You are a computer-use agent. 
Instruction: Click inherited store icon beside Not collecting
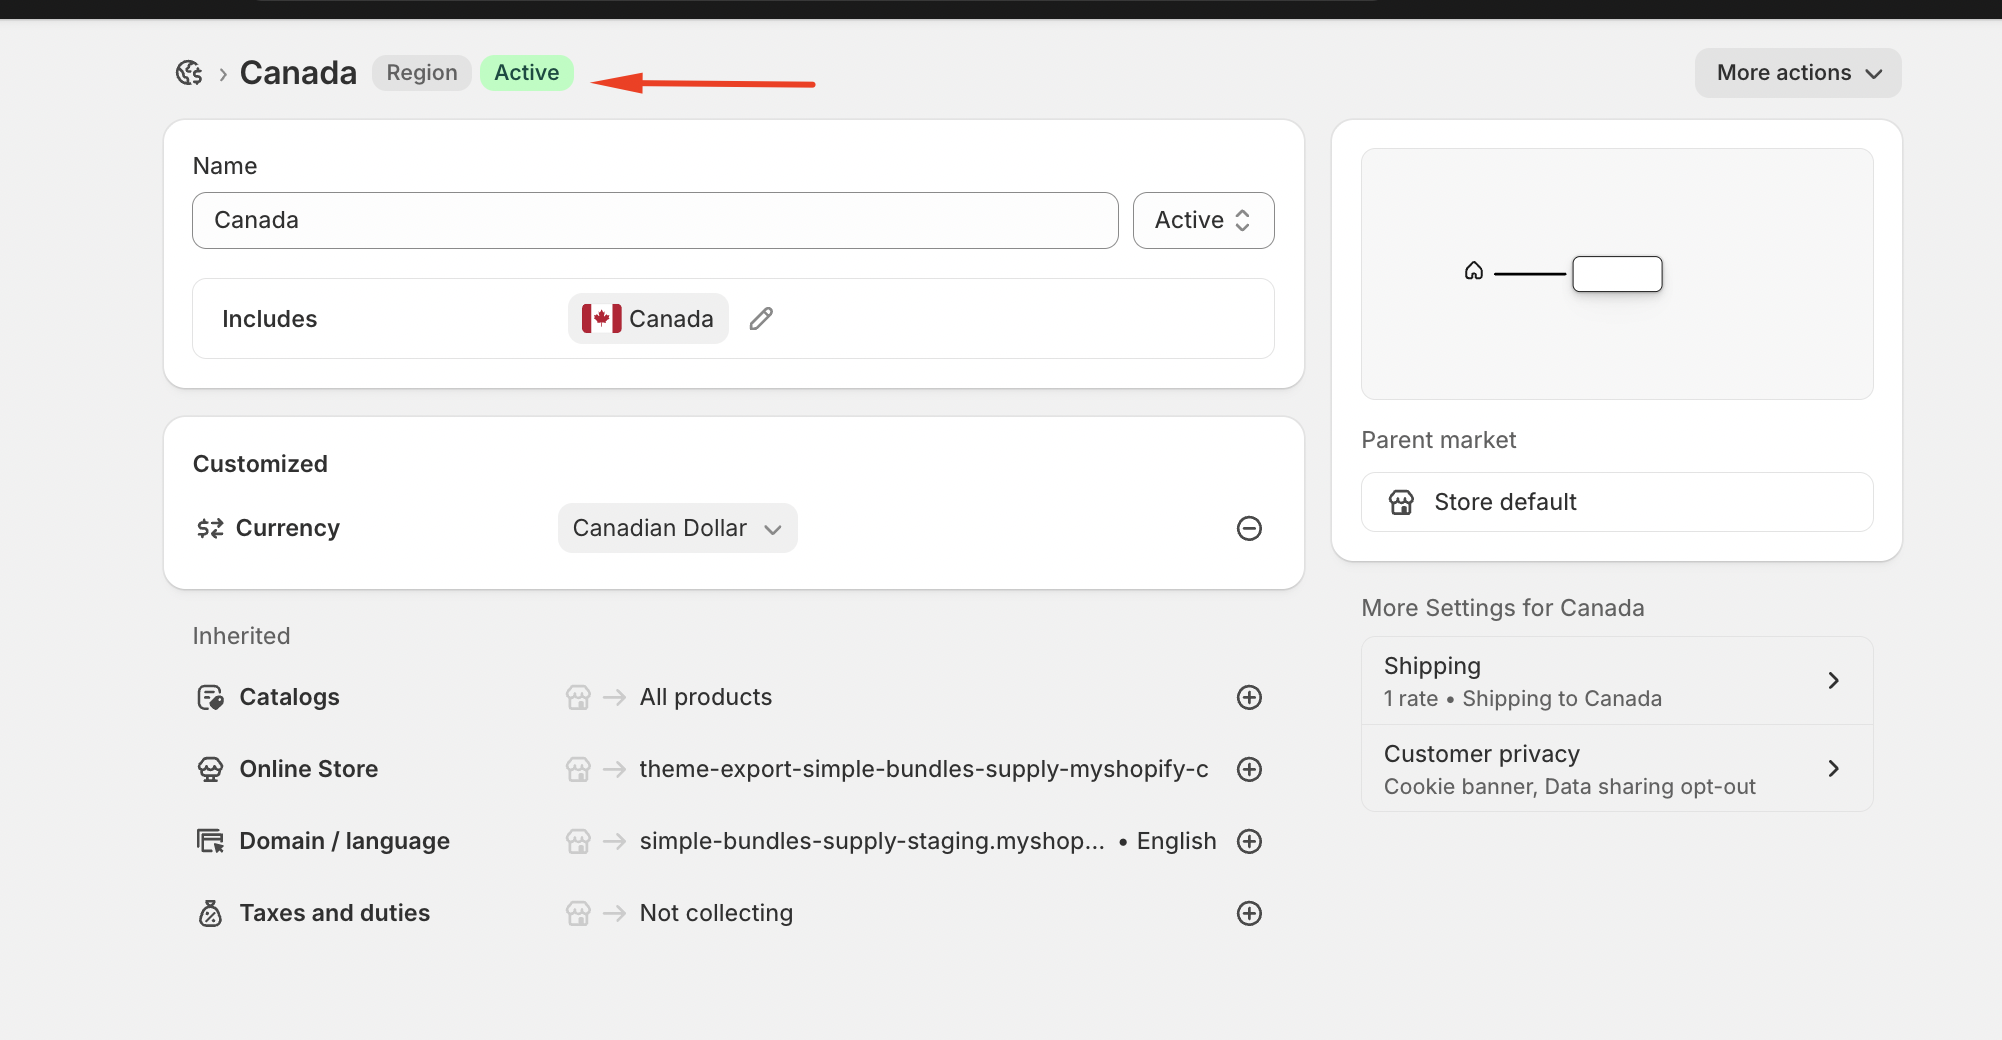pyautogui.click(x=578, y=913)
